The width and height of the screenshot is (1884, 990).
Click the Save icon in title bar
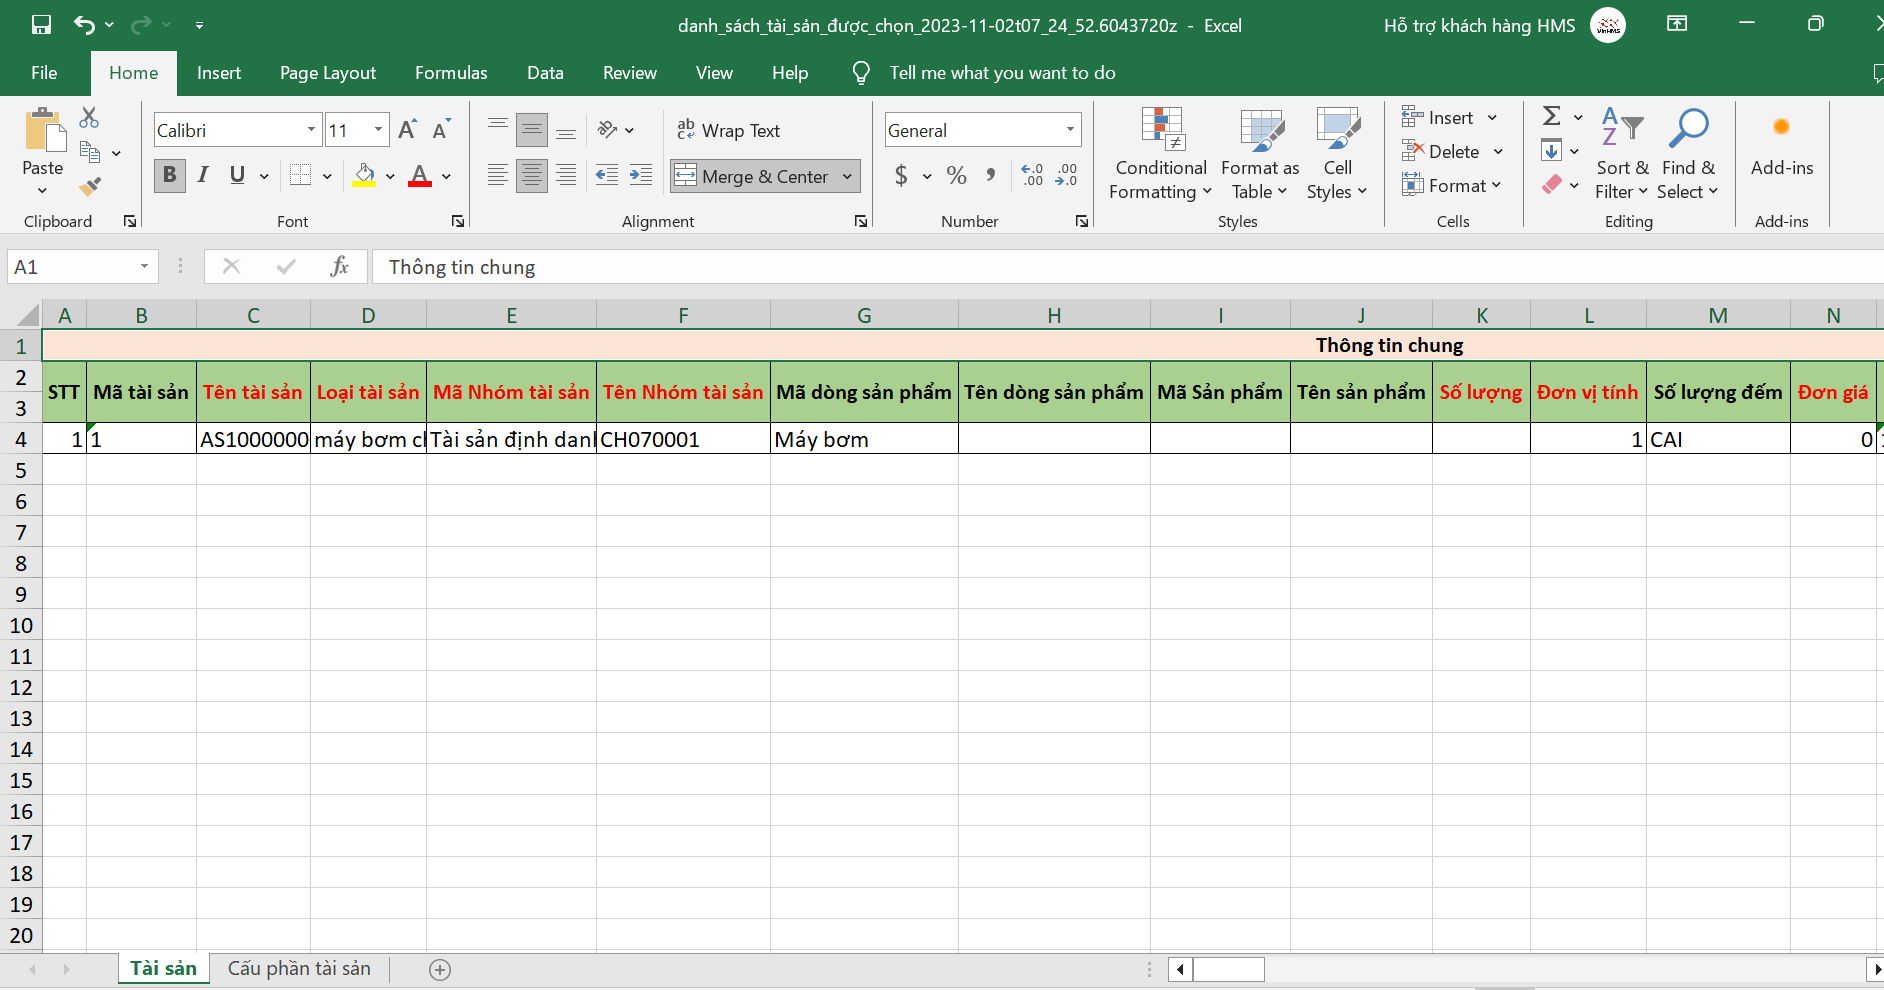(41, 25)
